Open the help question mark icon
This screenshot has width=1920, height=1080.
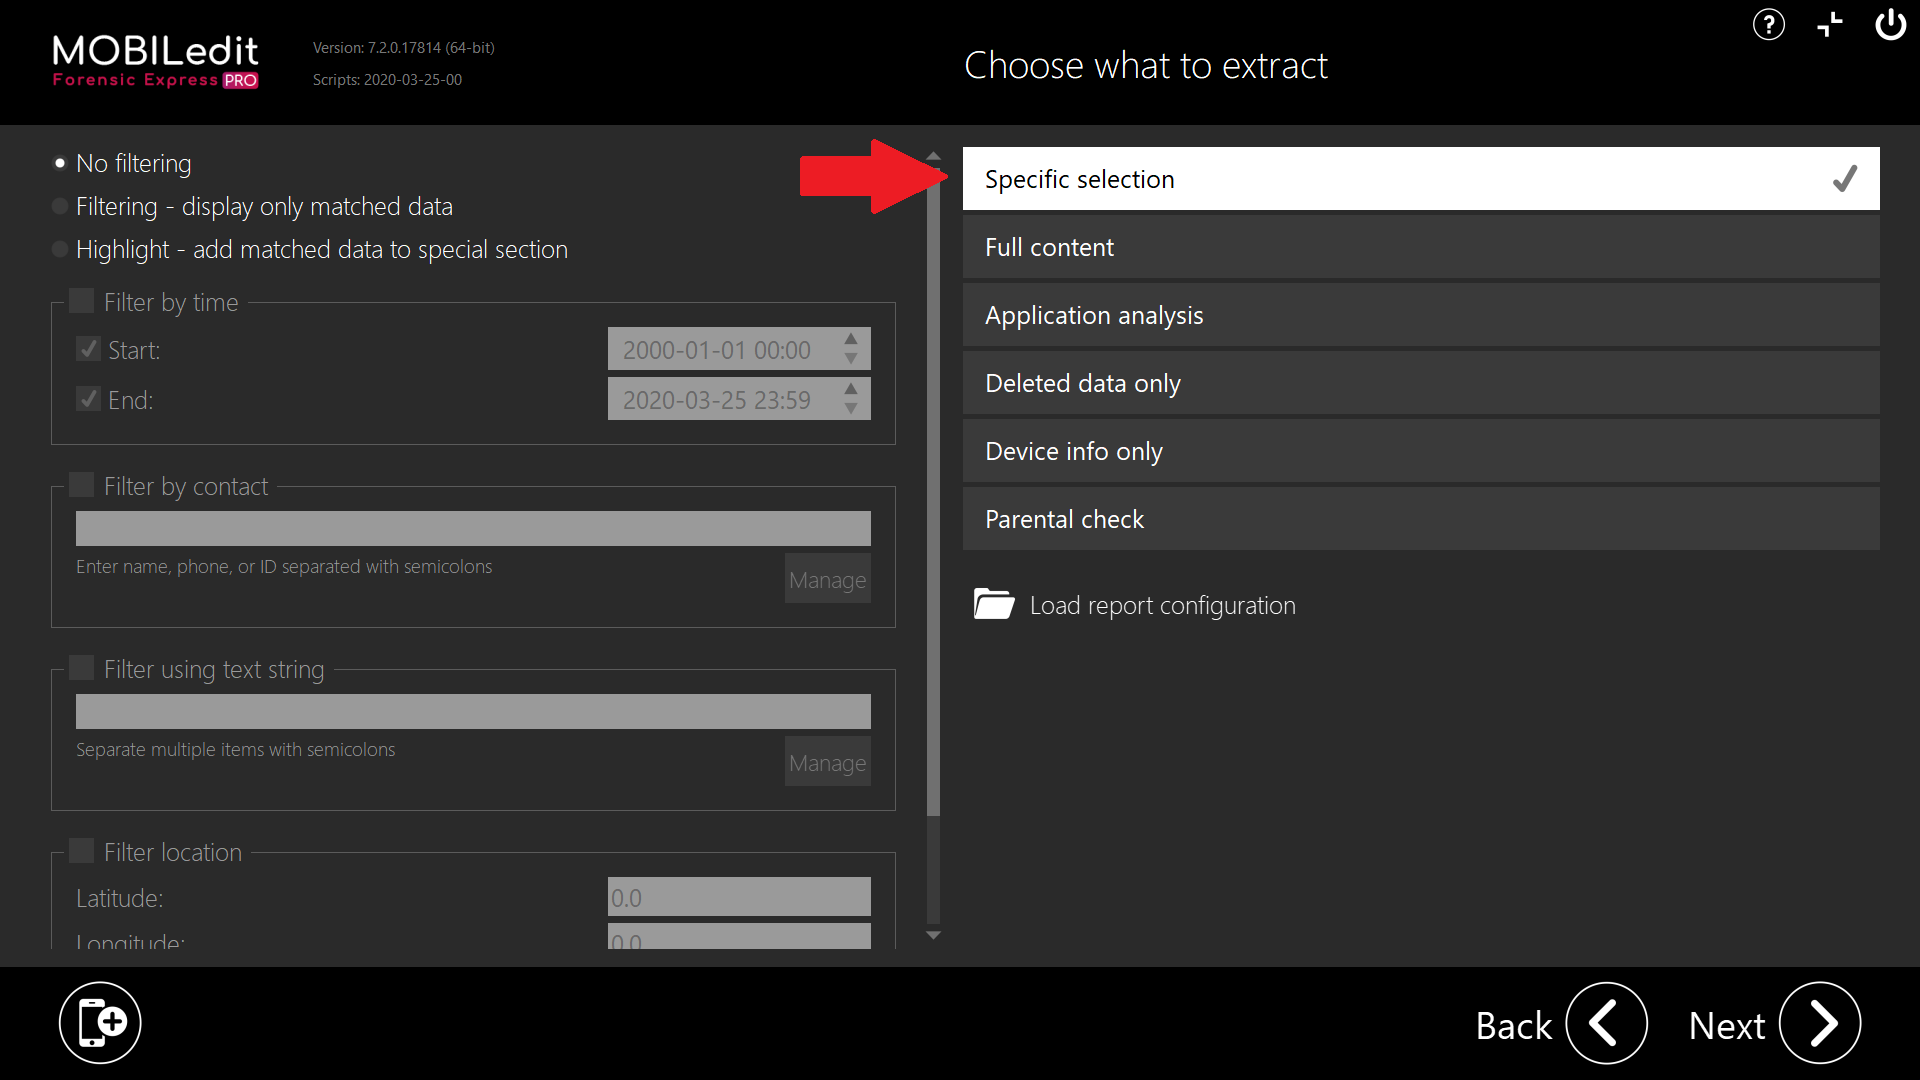pyautogui.click(x=1768, y=24)
